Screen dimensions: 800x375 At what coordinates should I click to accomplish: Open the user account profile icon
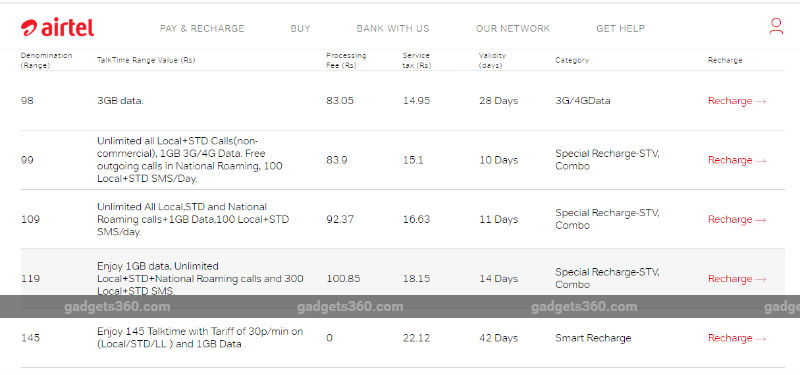pos(776,27)
